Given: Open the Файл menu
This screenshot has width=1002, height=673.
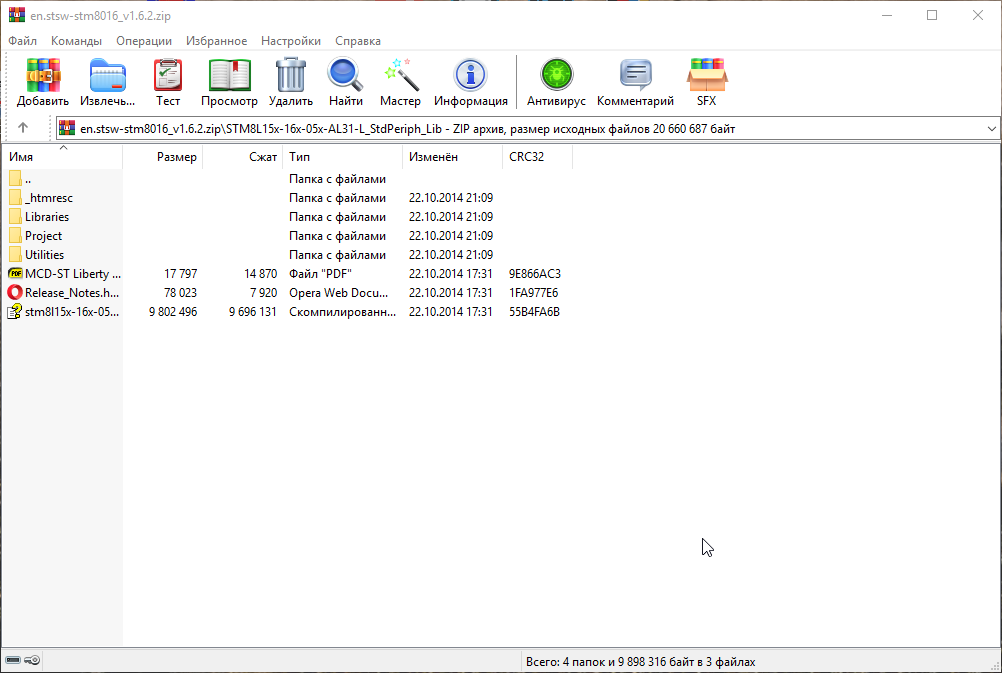Looking at the screenshot, I should point(22,41).
